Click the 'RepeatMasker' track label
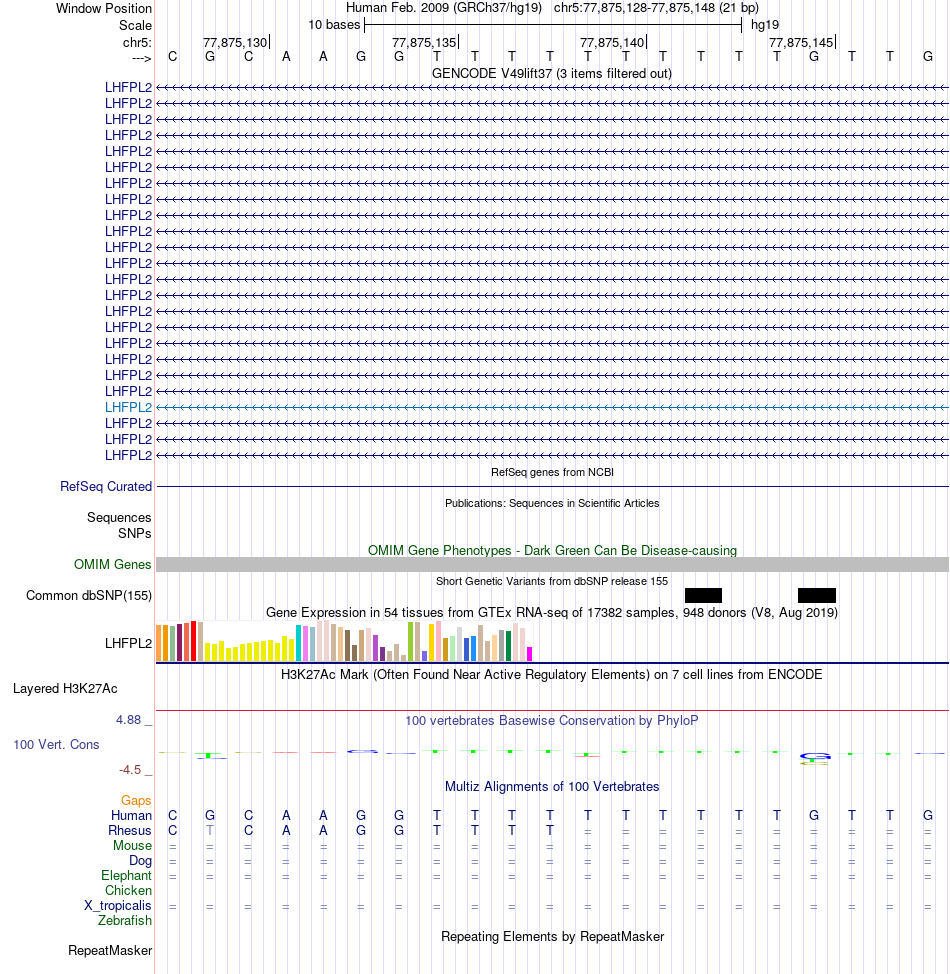Image resolution: width=950 pixels, height=974 pixels. coord(110,951)
